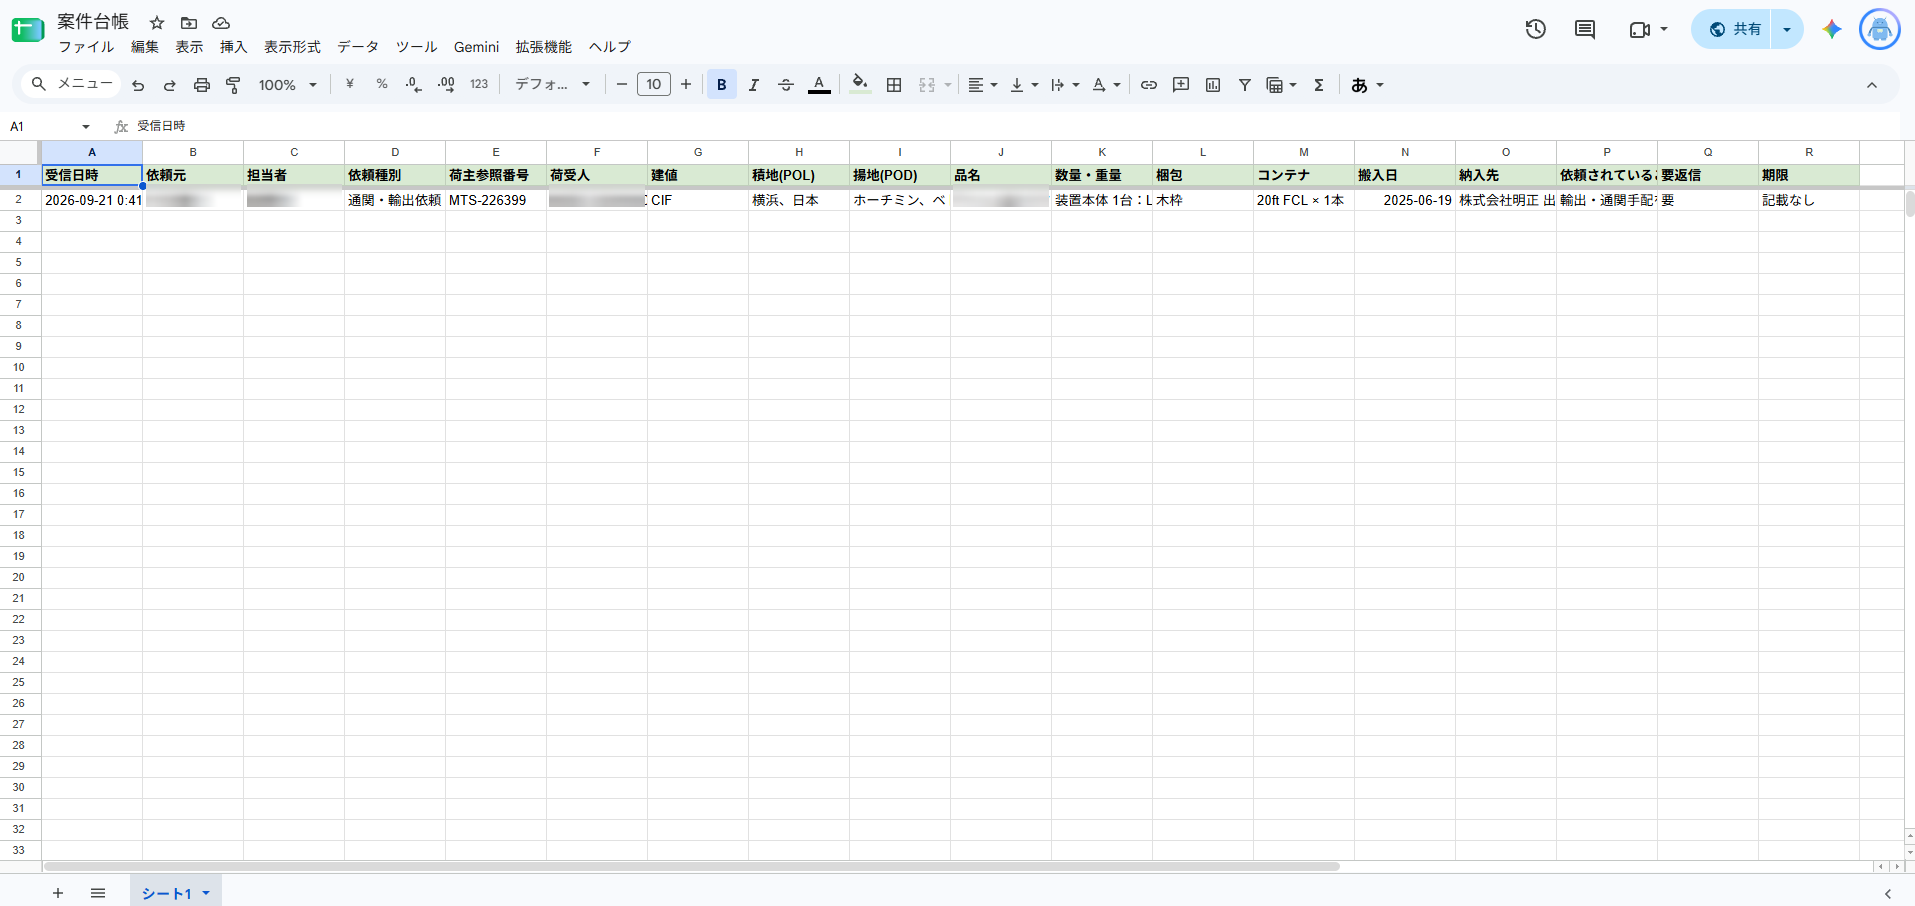Add a comment with toolbar icon
The width and height of the screenshot is (1915, 906).
pyautogui.click(x=1181, y=85)
